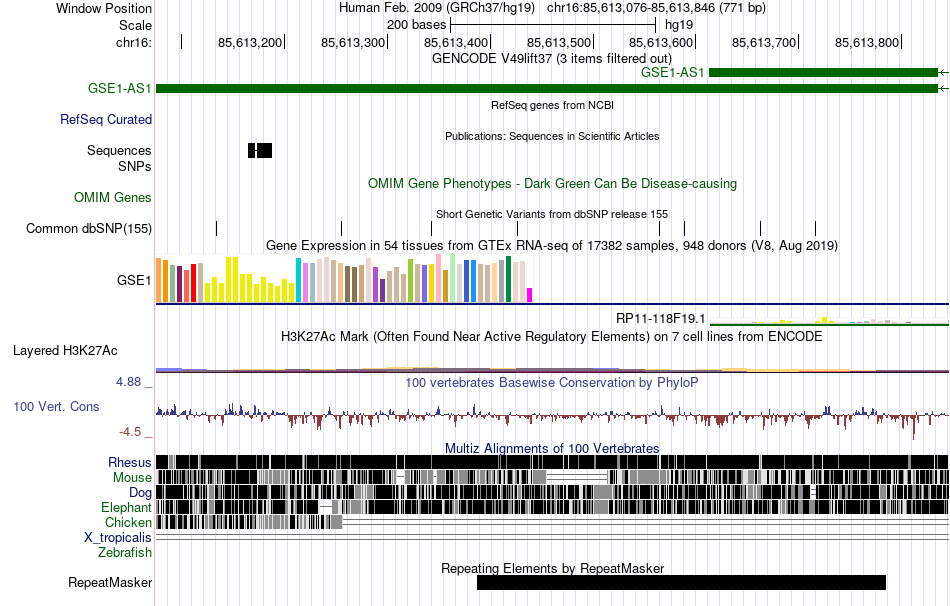The height and width of the screenshot is (606, 950).
Task: Open the GTEx Gene Expression track title
Action: 552,245
